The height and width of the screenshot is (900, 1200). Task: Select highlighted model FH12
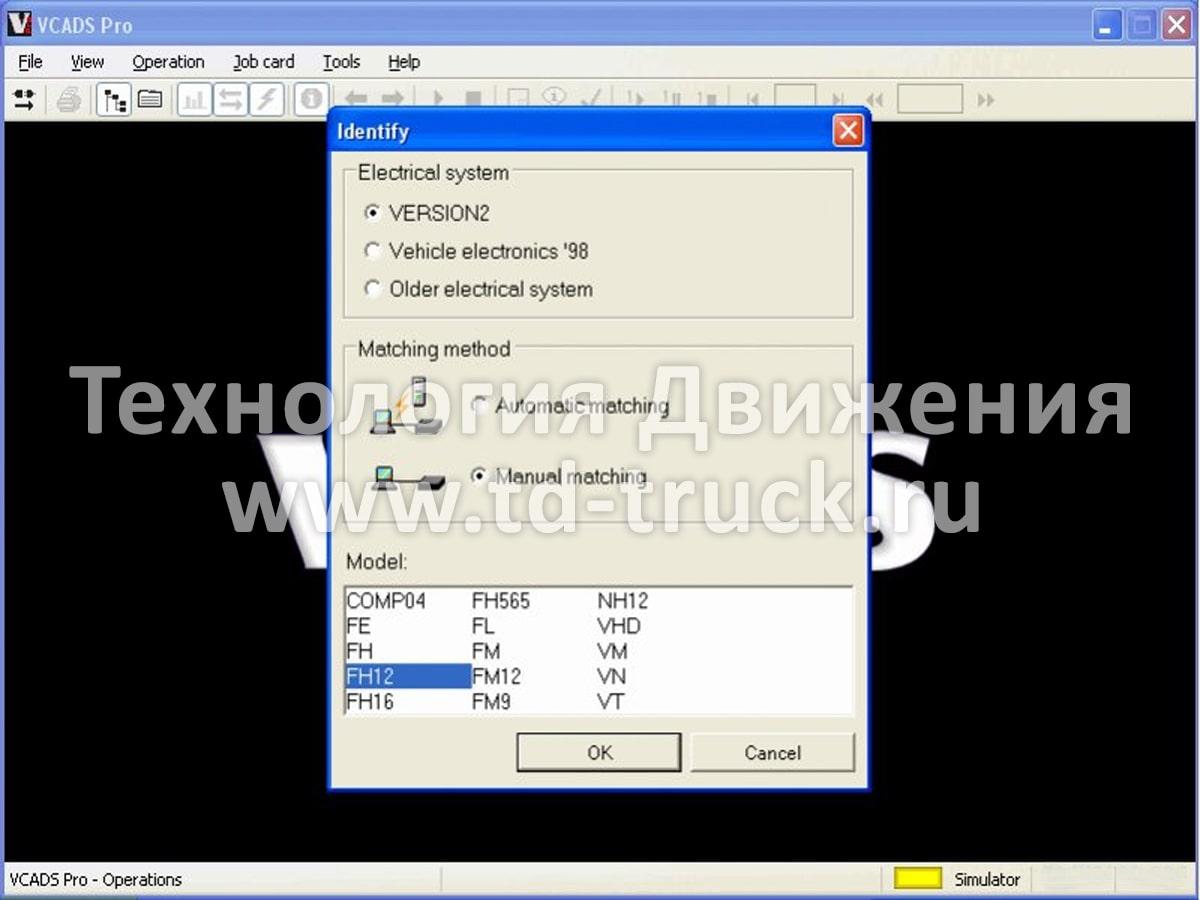point(408,676)
